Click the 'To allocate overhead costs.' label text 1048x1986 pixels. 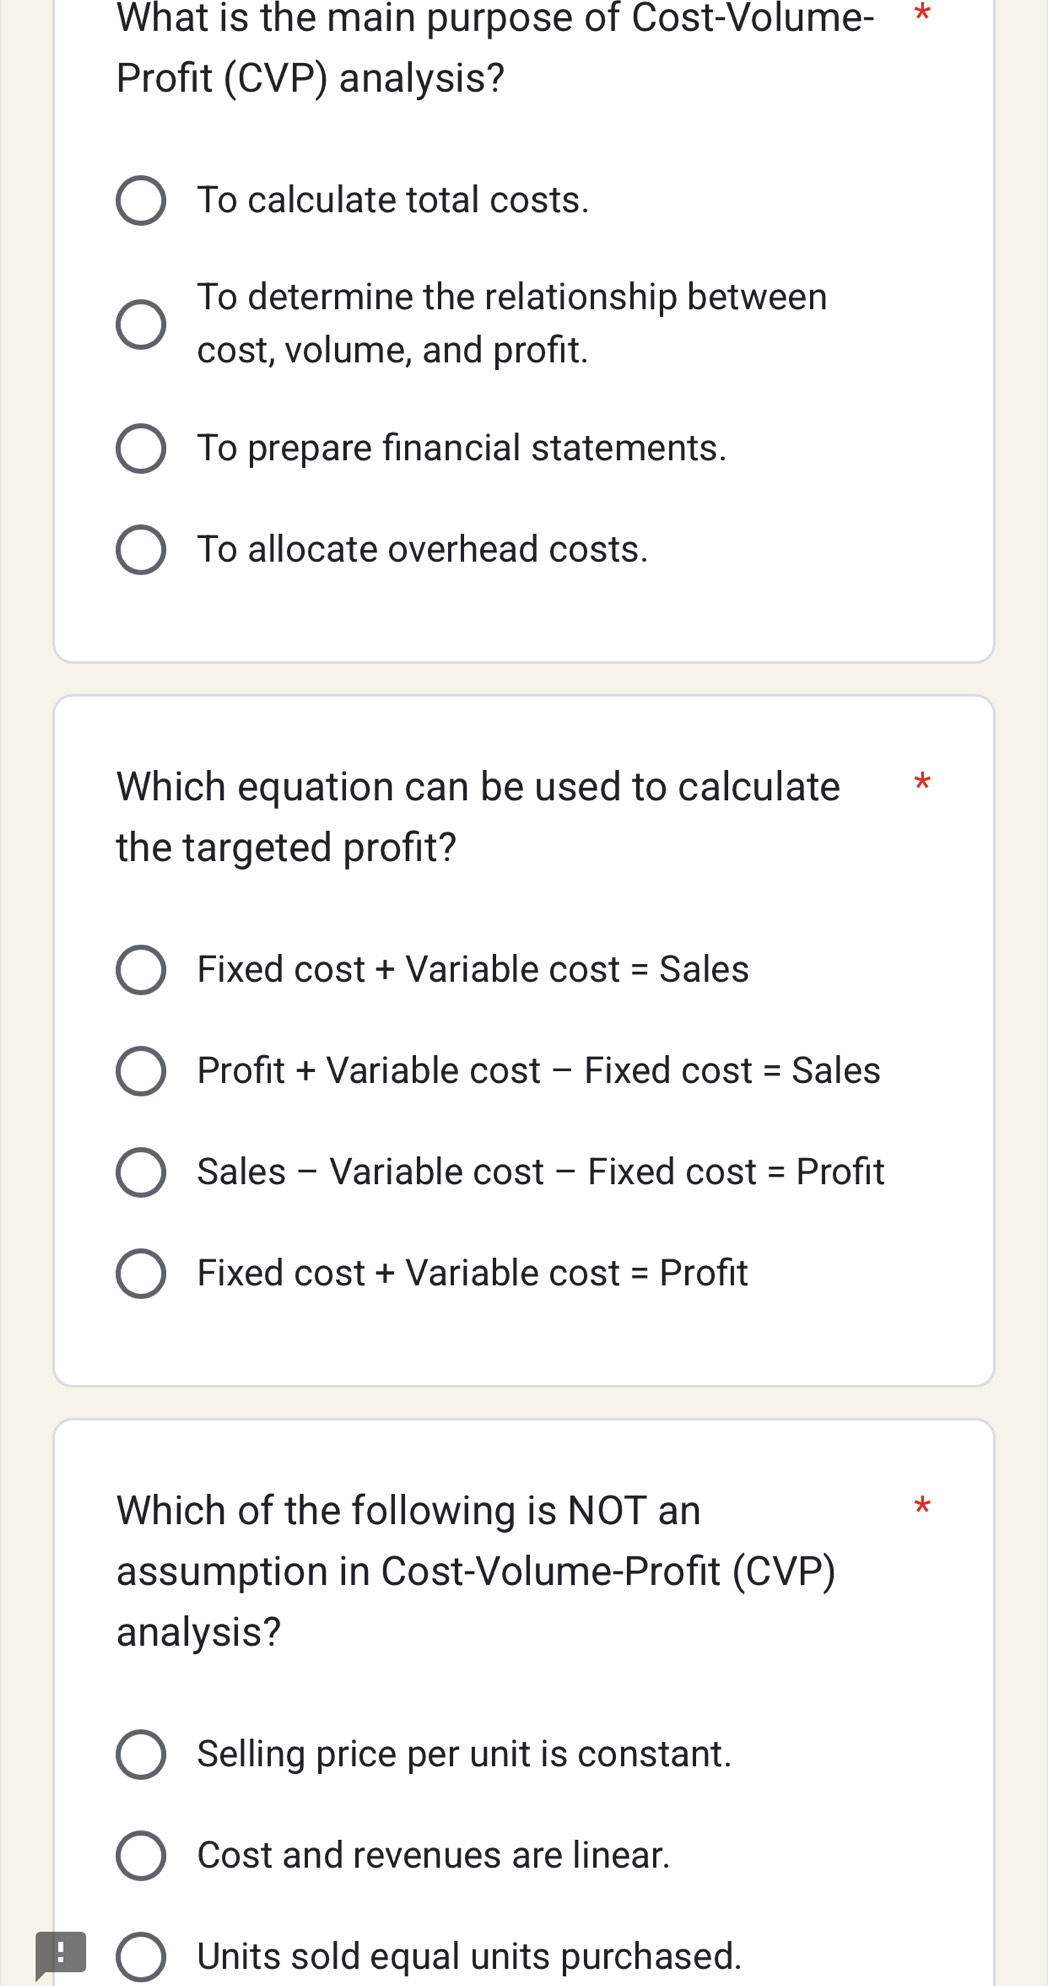tap(422, 550)
